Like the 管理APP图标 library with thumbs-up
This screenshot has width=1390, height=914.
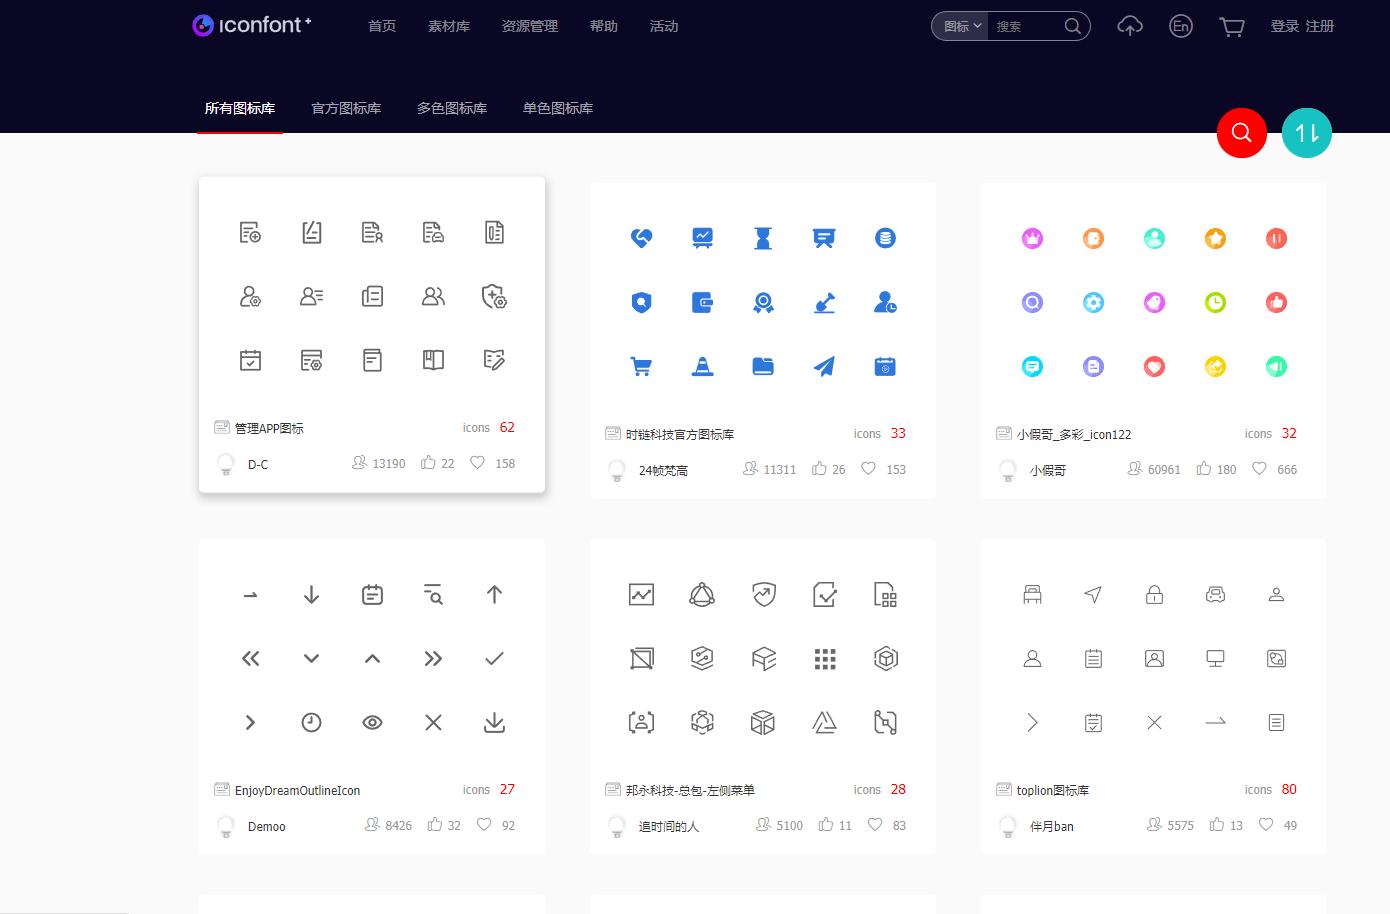pyautogui.click(x=428, y=463)
